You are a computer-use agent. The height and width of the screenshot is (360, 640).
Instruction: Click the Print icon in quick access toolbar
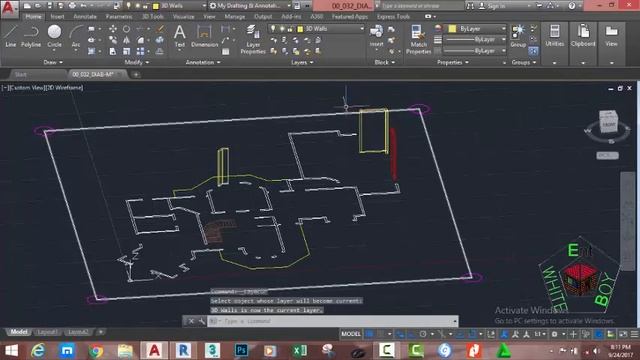pyautogui.click(x=72, y=6)
